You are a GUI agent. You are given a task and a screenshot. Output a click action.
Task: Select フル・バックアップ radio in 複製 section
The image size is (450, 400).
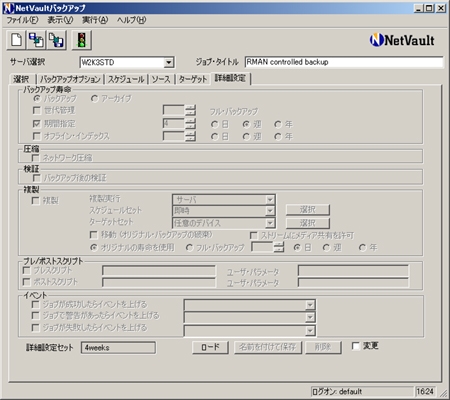189,248
